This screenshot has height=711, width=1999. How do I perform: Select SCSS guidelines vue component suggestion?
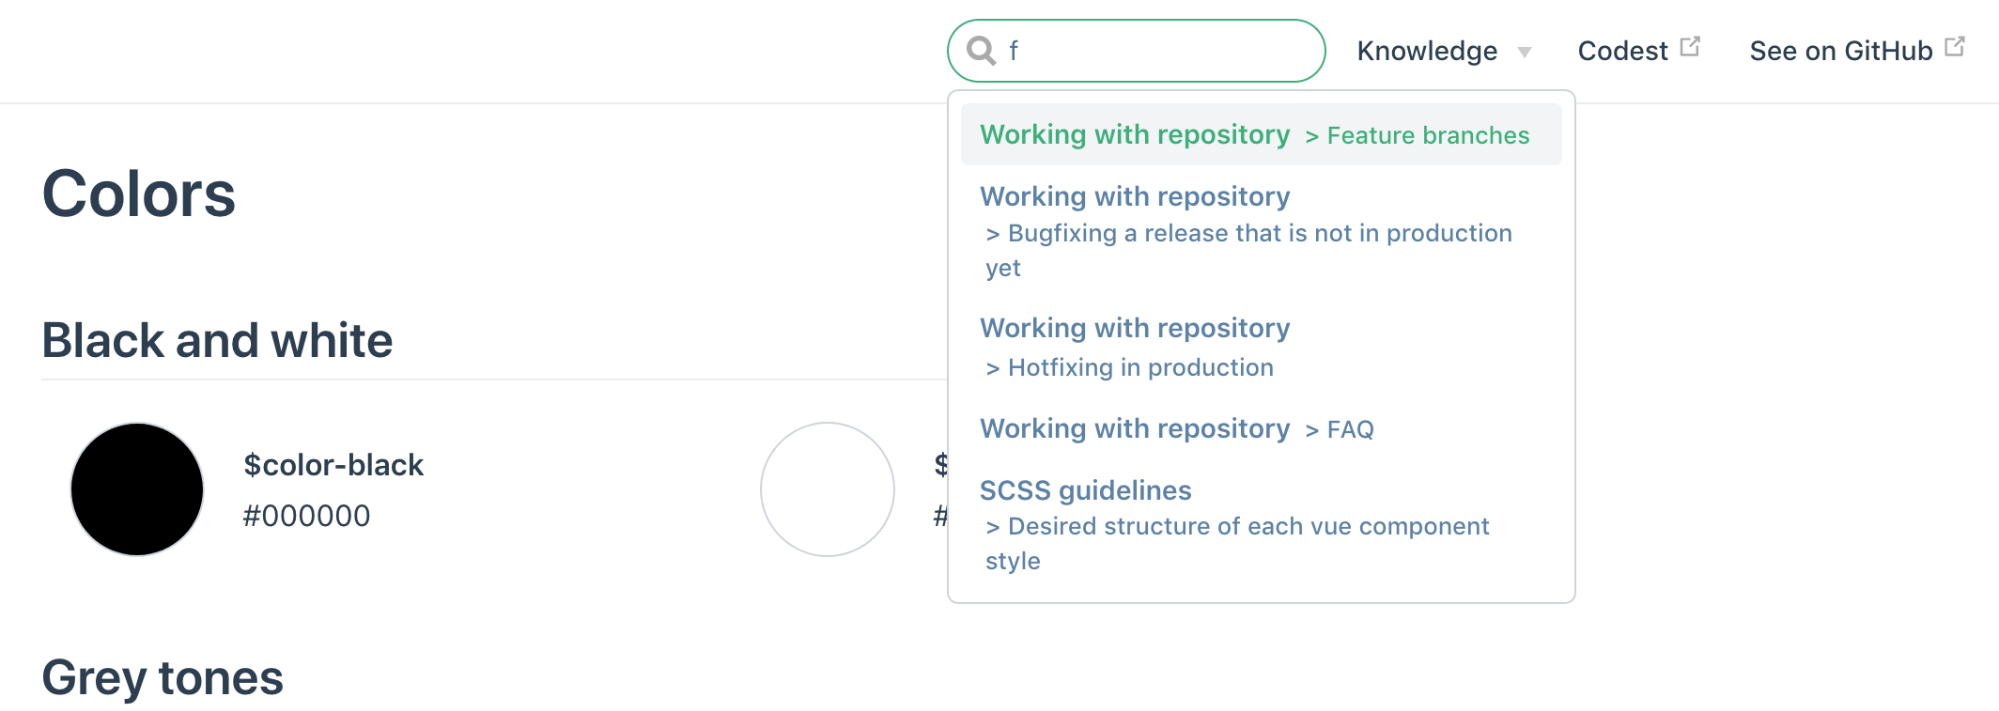pyautogui.click(x=1236, y=526)
